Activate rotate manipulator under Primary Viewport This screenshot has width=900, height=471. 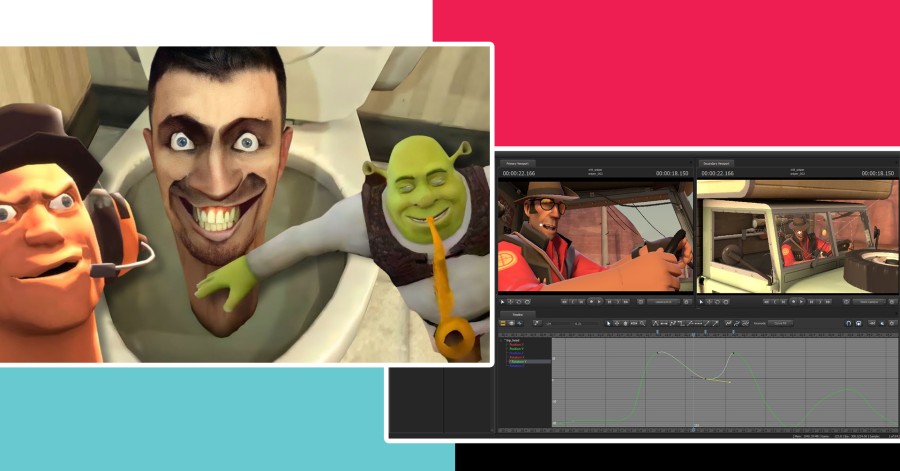[x=519, y=302]
